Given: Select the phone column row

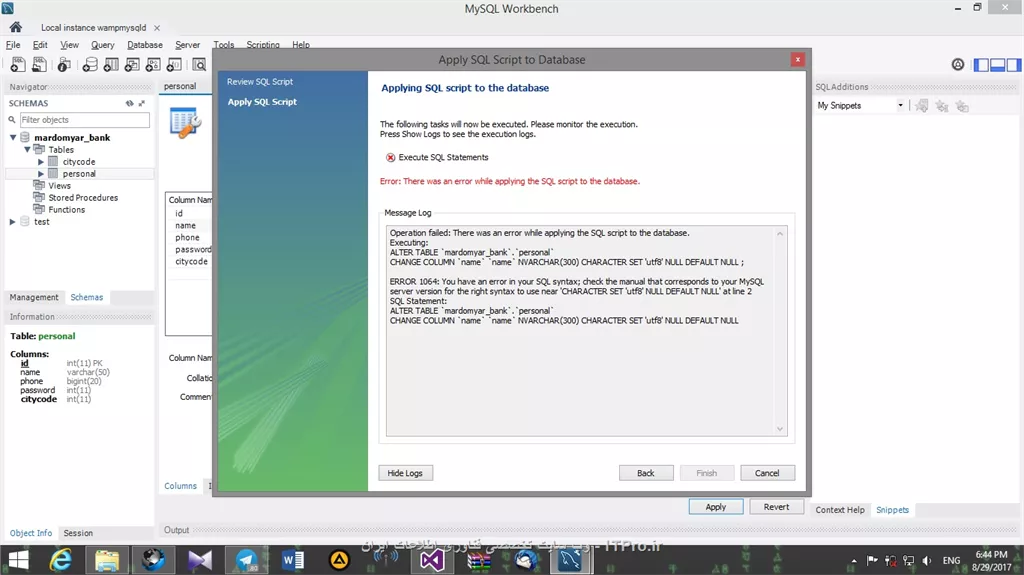Looking at the screenshot, I should tap(189, 237).
